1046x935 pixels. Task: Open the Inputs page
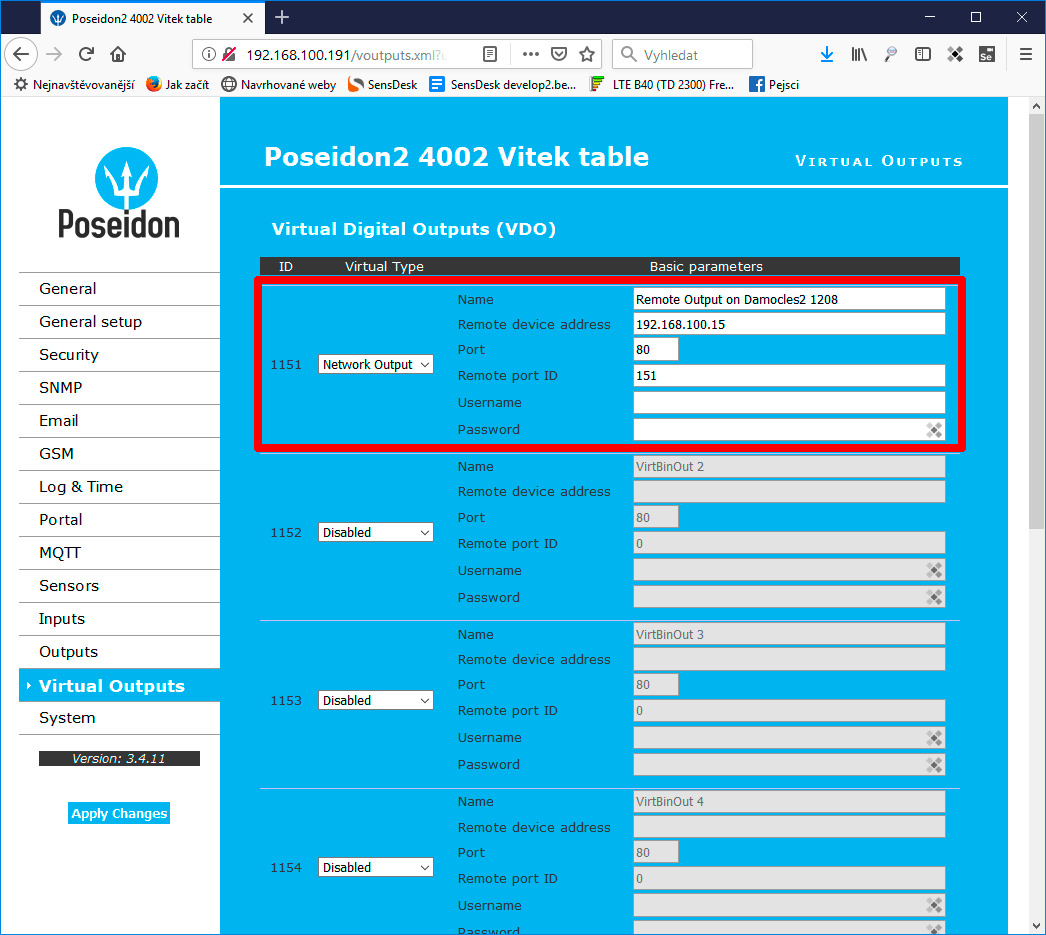click(x=119, y=619)
